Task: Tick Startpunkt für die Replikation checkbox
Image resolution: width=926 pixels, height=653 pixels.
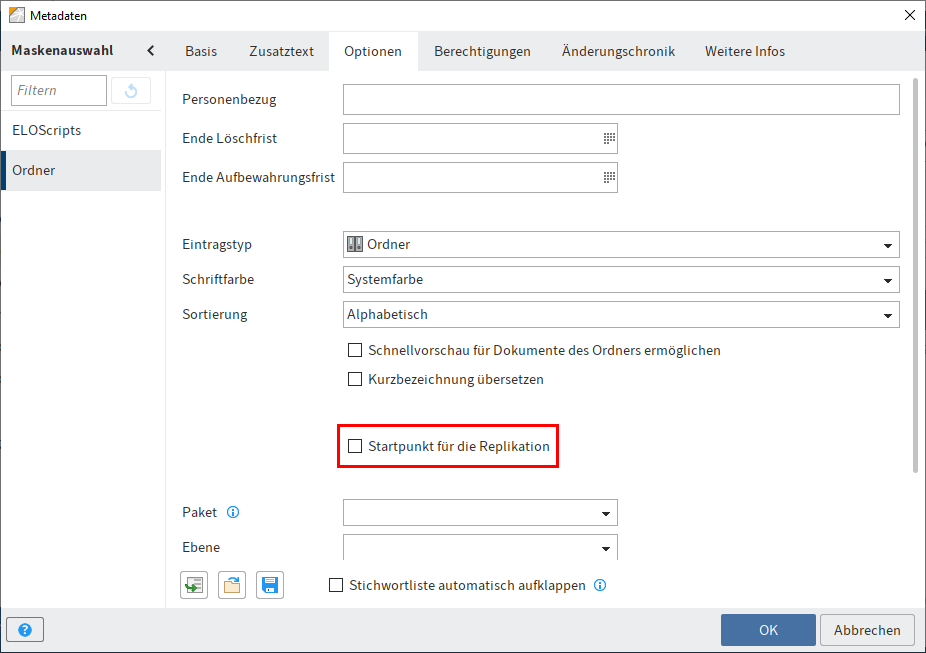Action: 355,446
